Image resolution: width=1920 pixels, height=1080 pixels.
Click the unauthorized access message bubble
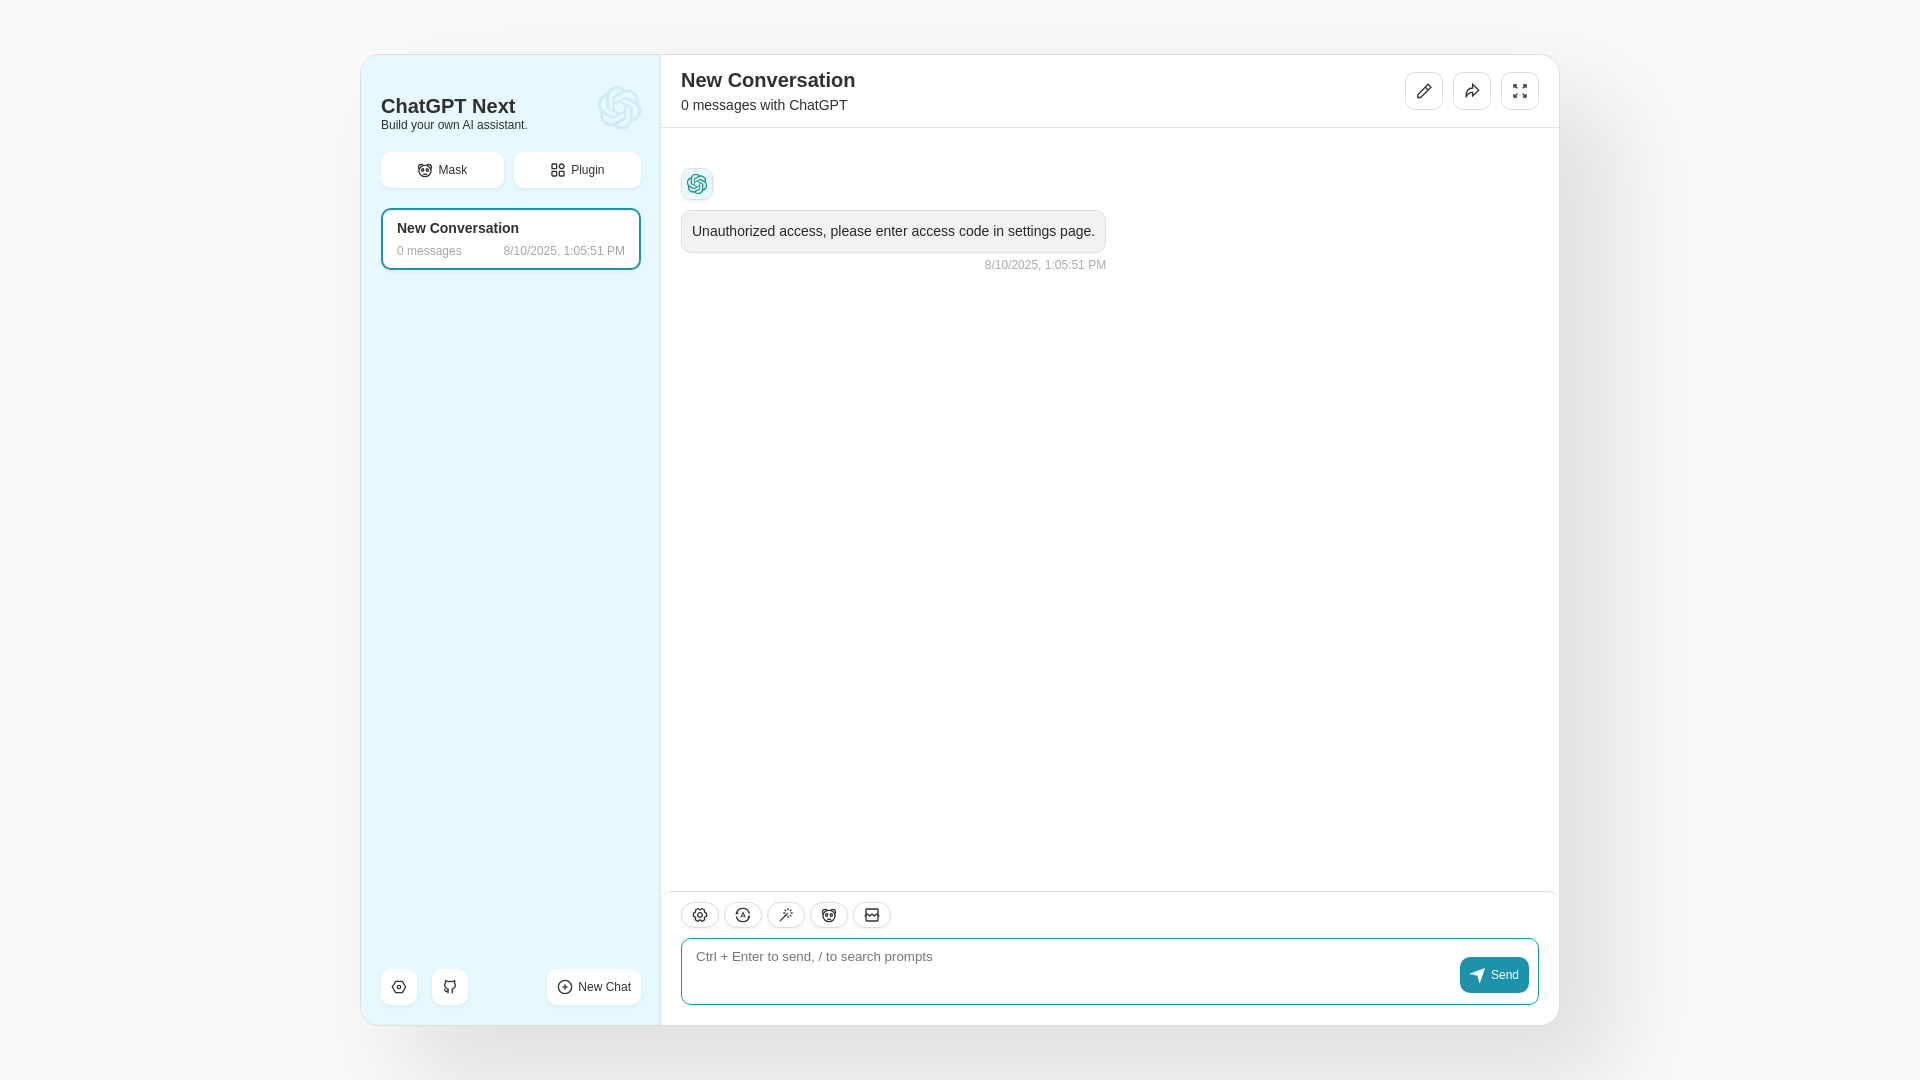coord(893,231)
